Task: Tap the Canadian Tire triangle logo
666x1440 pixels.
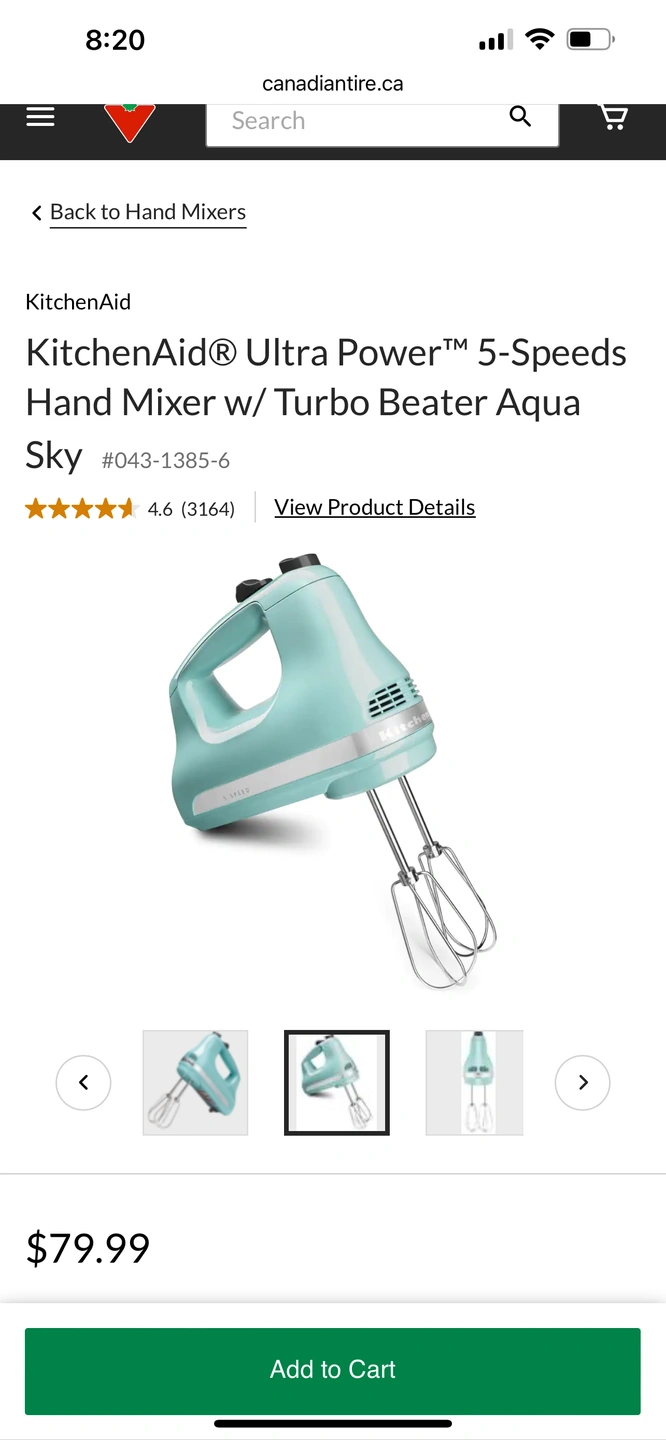Action: (130, 121)
